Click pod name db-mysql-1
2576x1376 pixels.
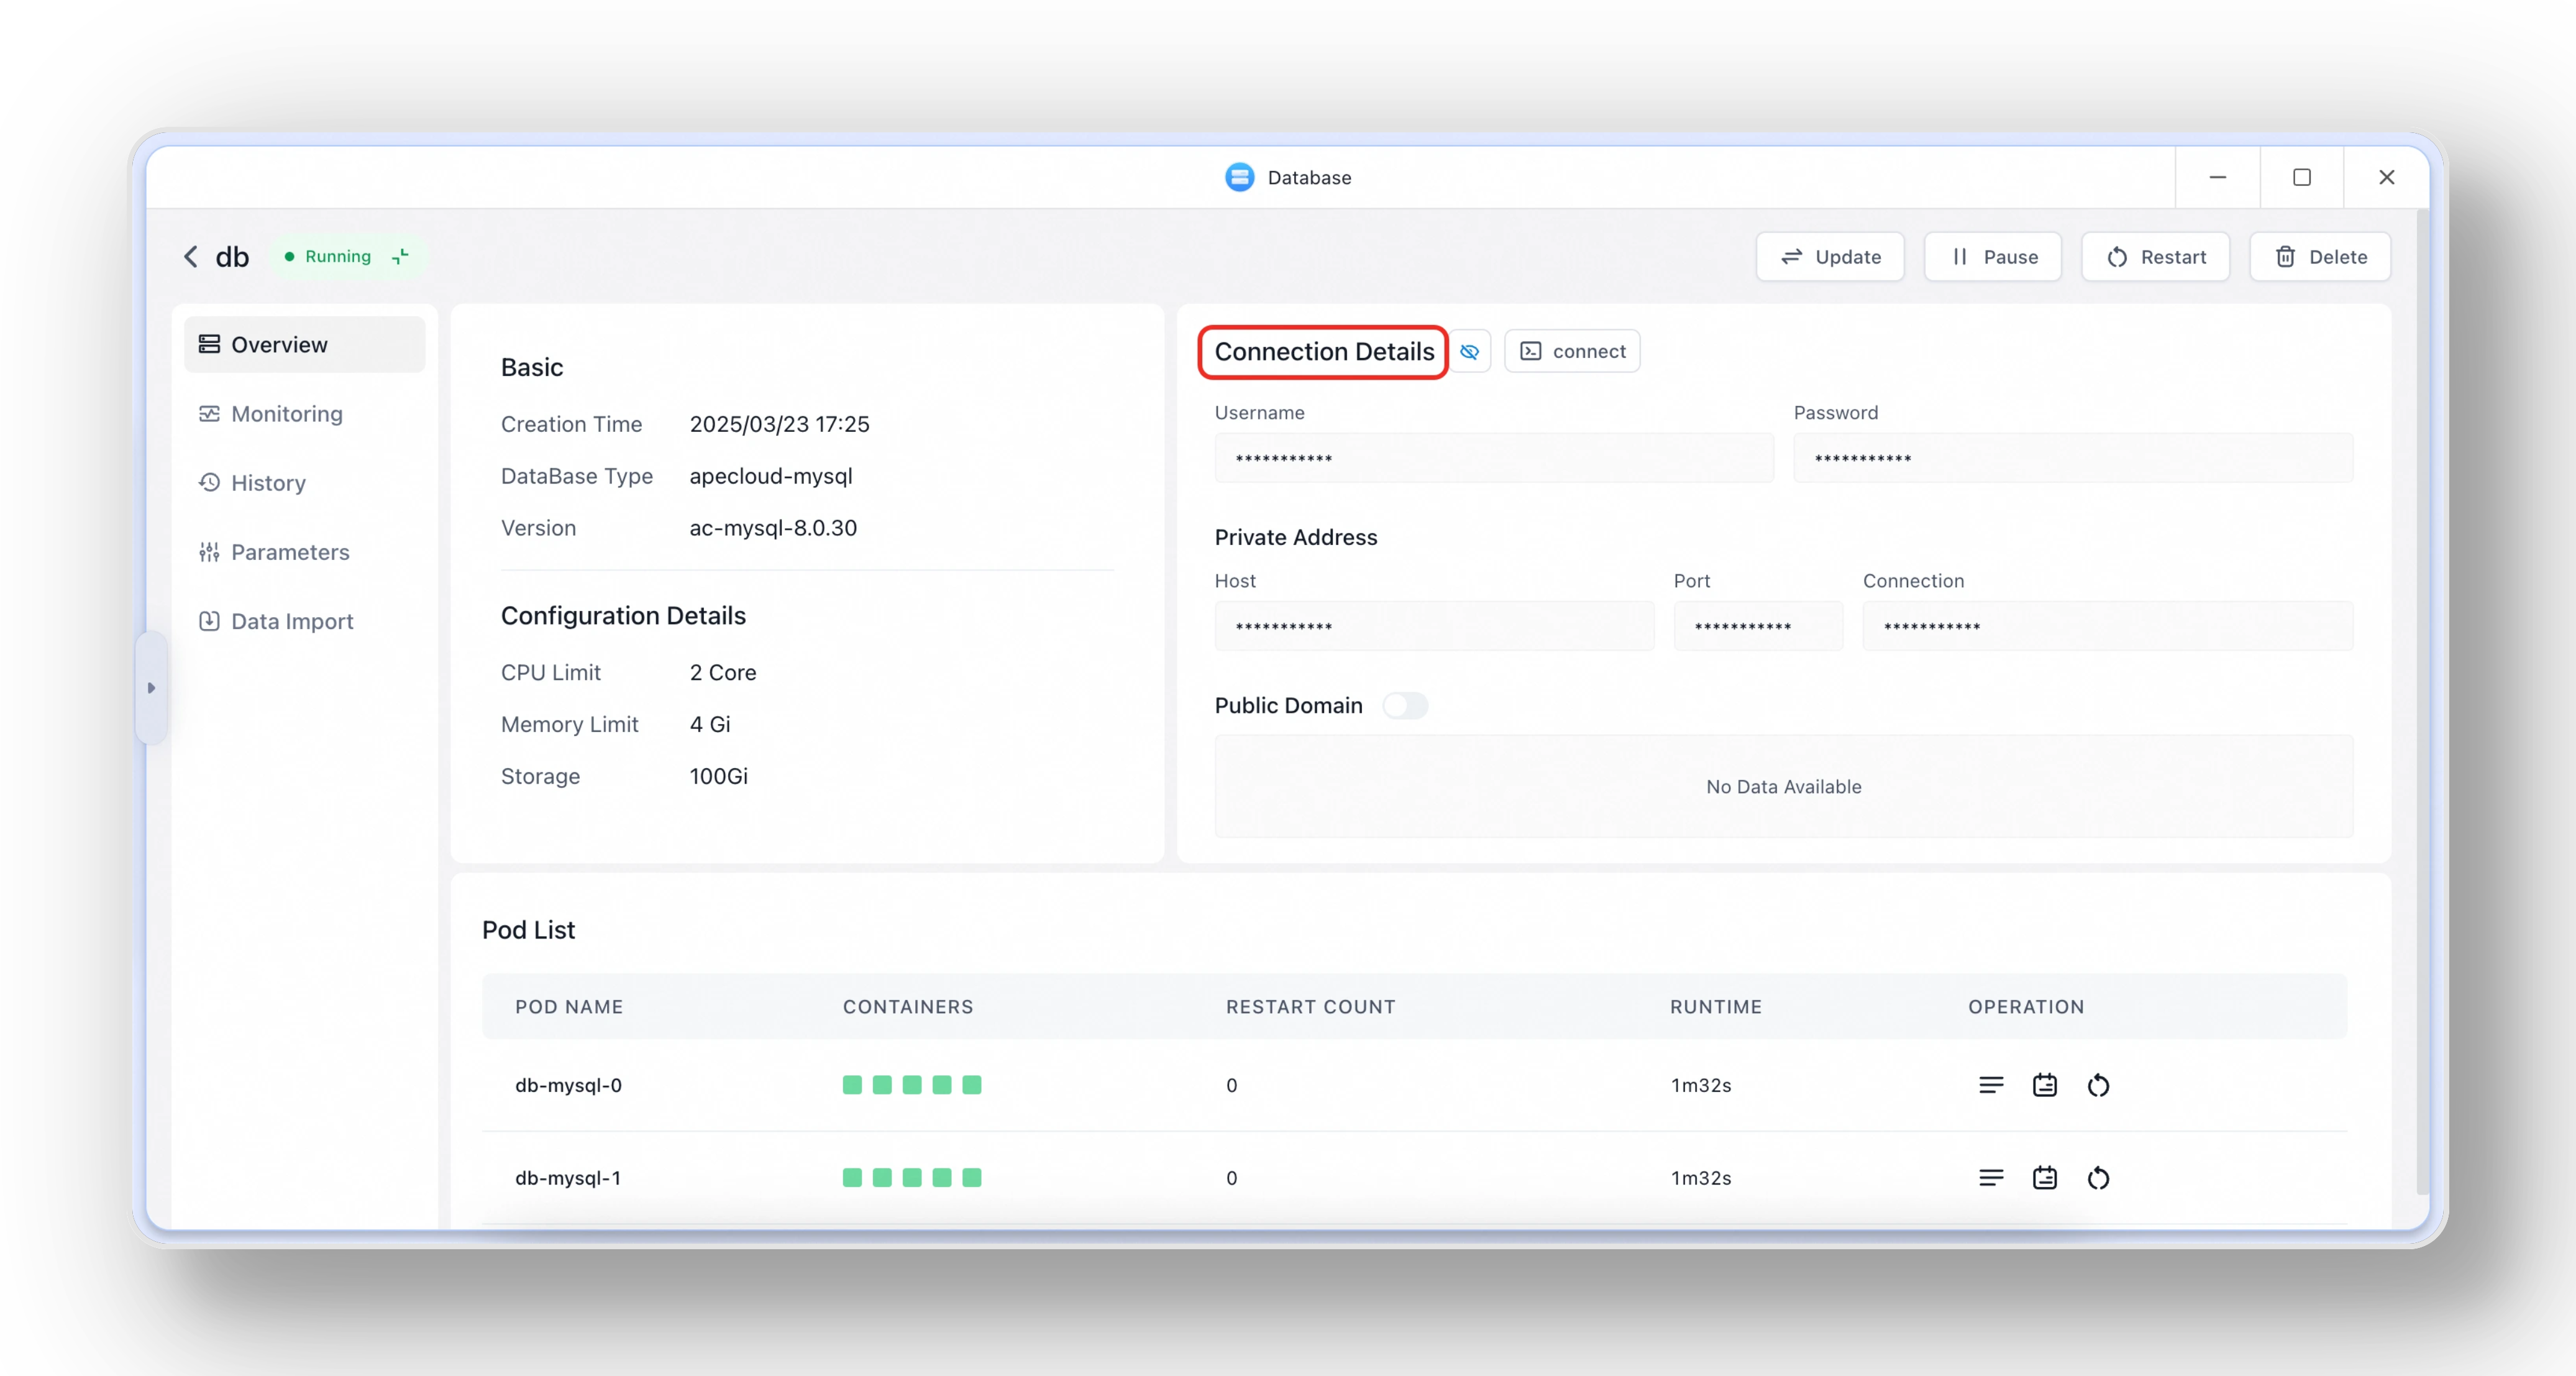coord(568,1178)
